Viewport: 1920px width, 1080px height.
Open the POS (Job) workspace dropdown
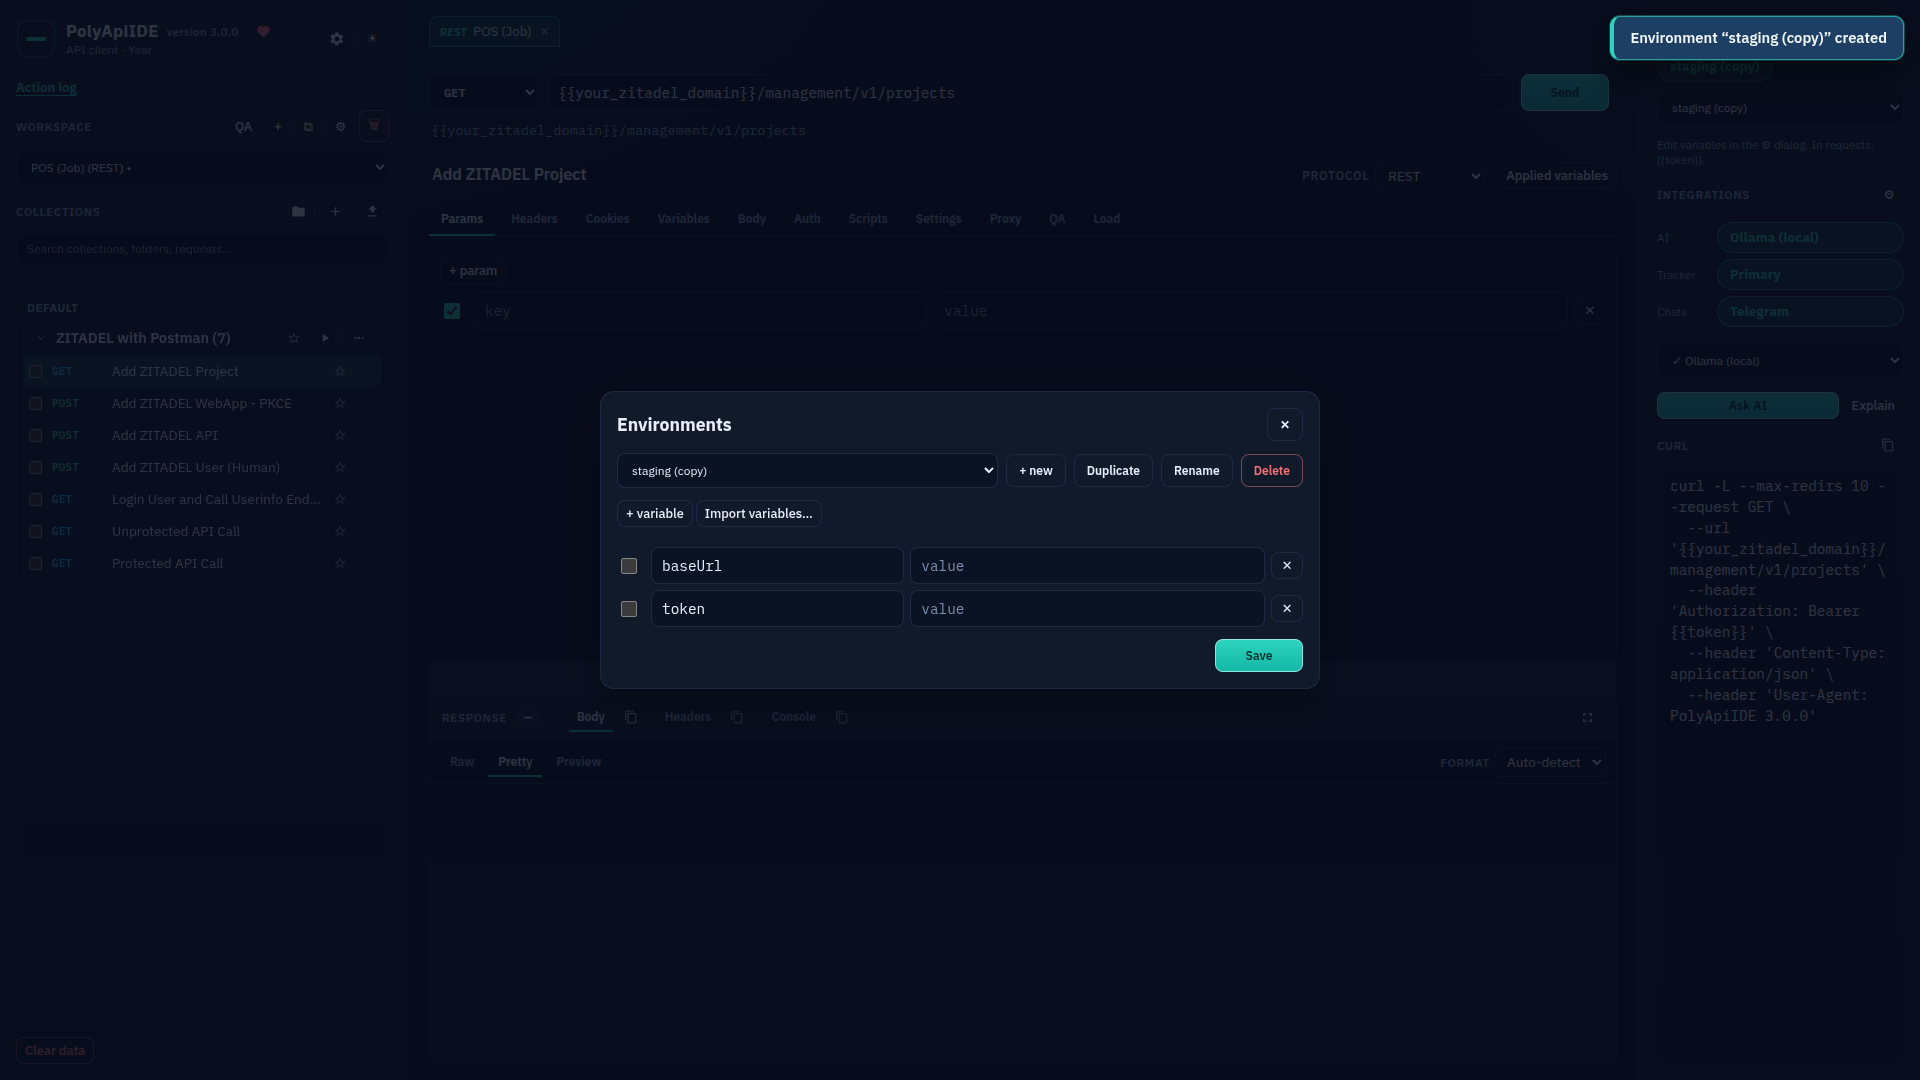tap(203, 168)
